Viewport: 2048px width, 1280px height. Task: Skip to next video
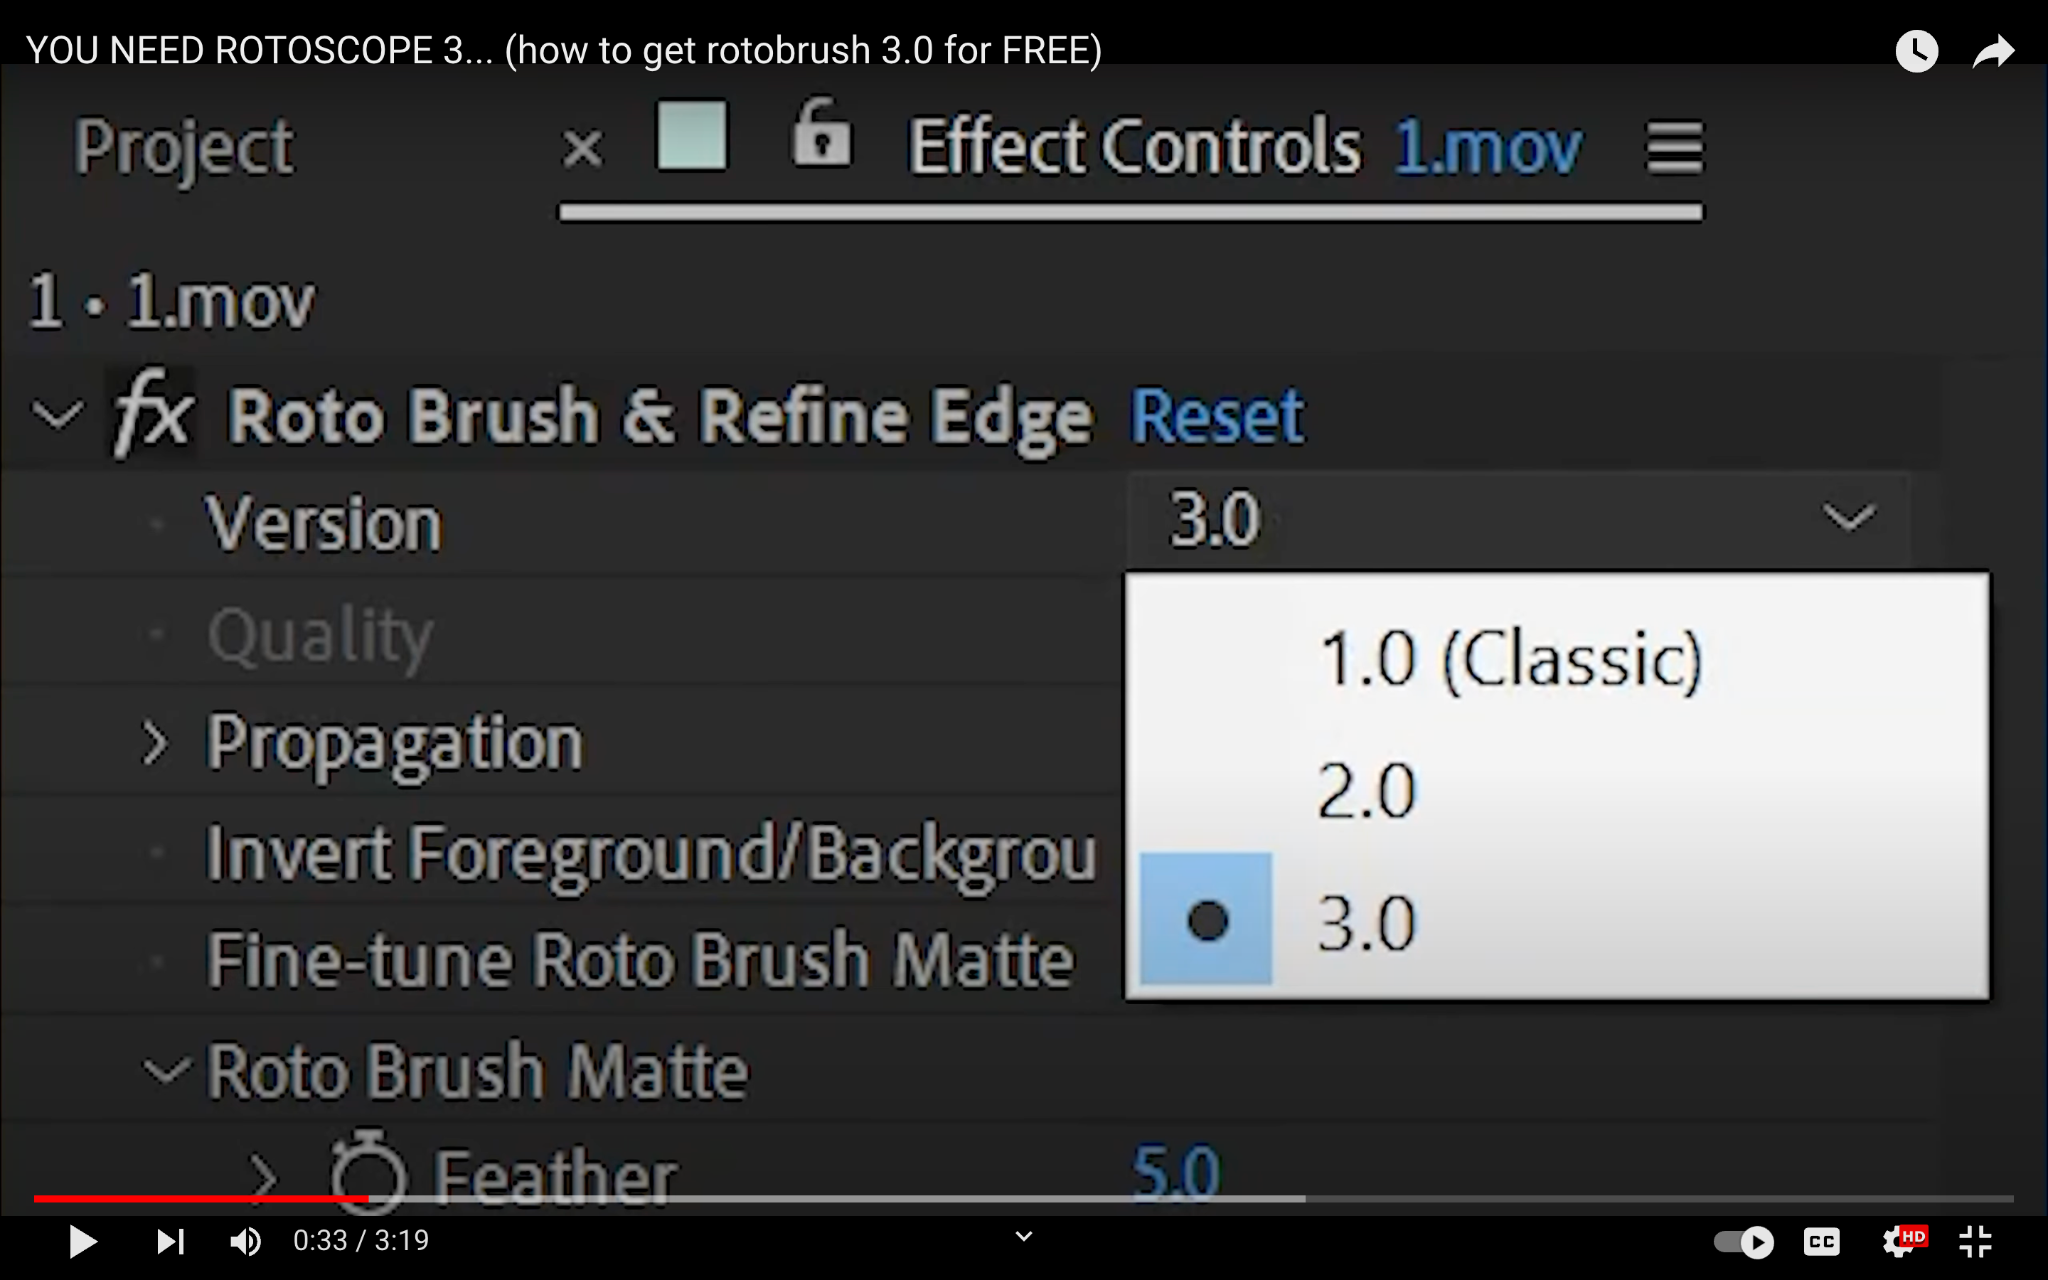[x=170, y=1242]
